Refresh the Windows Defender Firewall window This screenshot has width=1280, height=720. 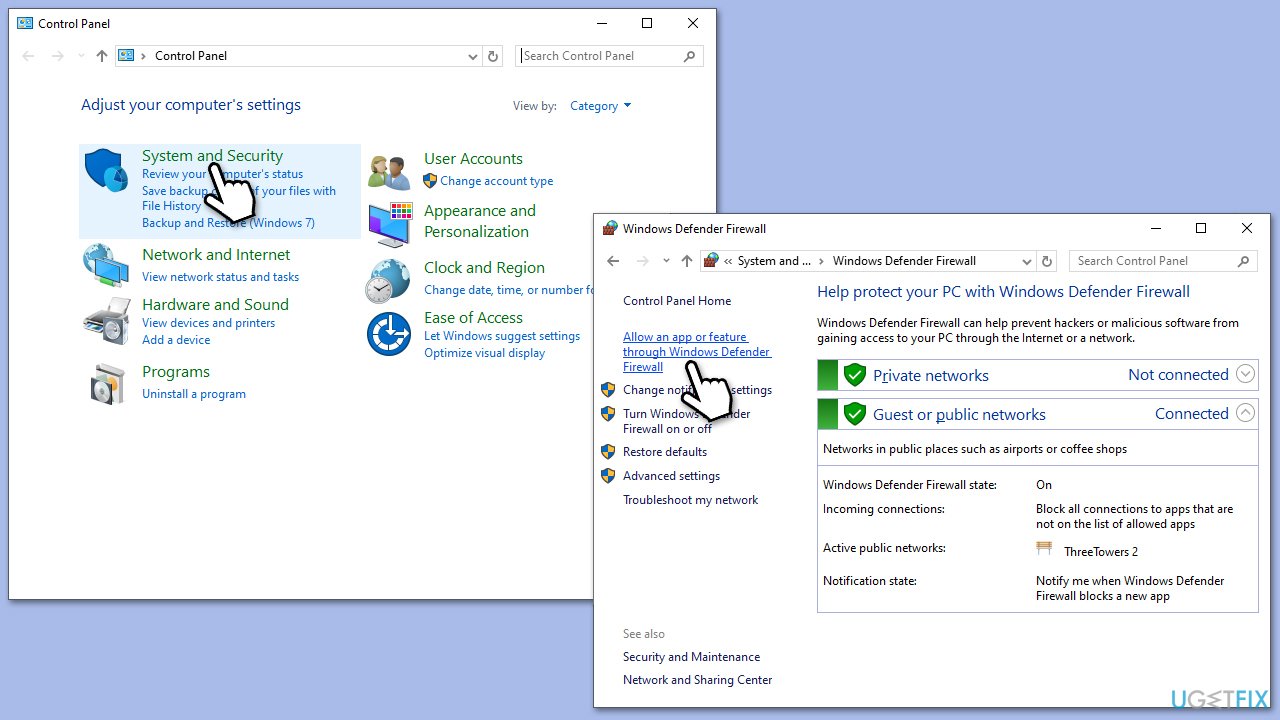[1047, 261]
